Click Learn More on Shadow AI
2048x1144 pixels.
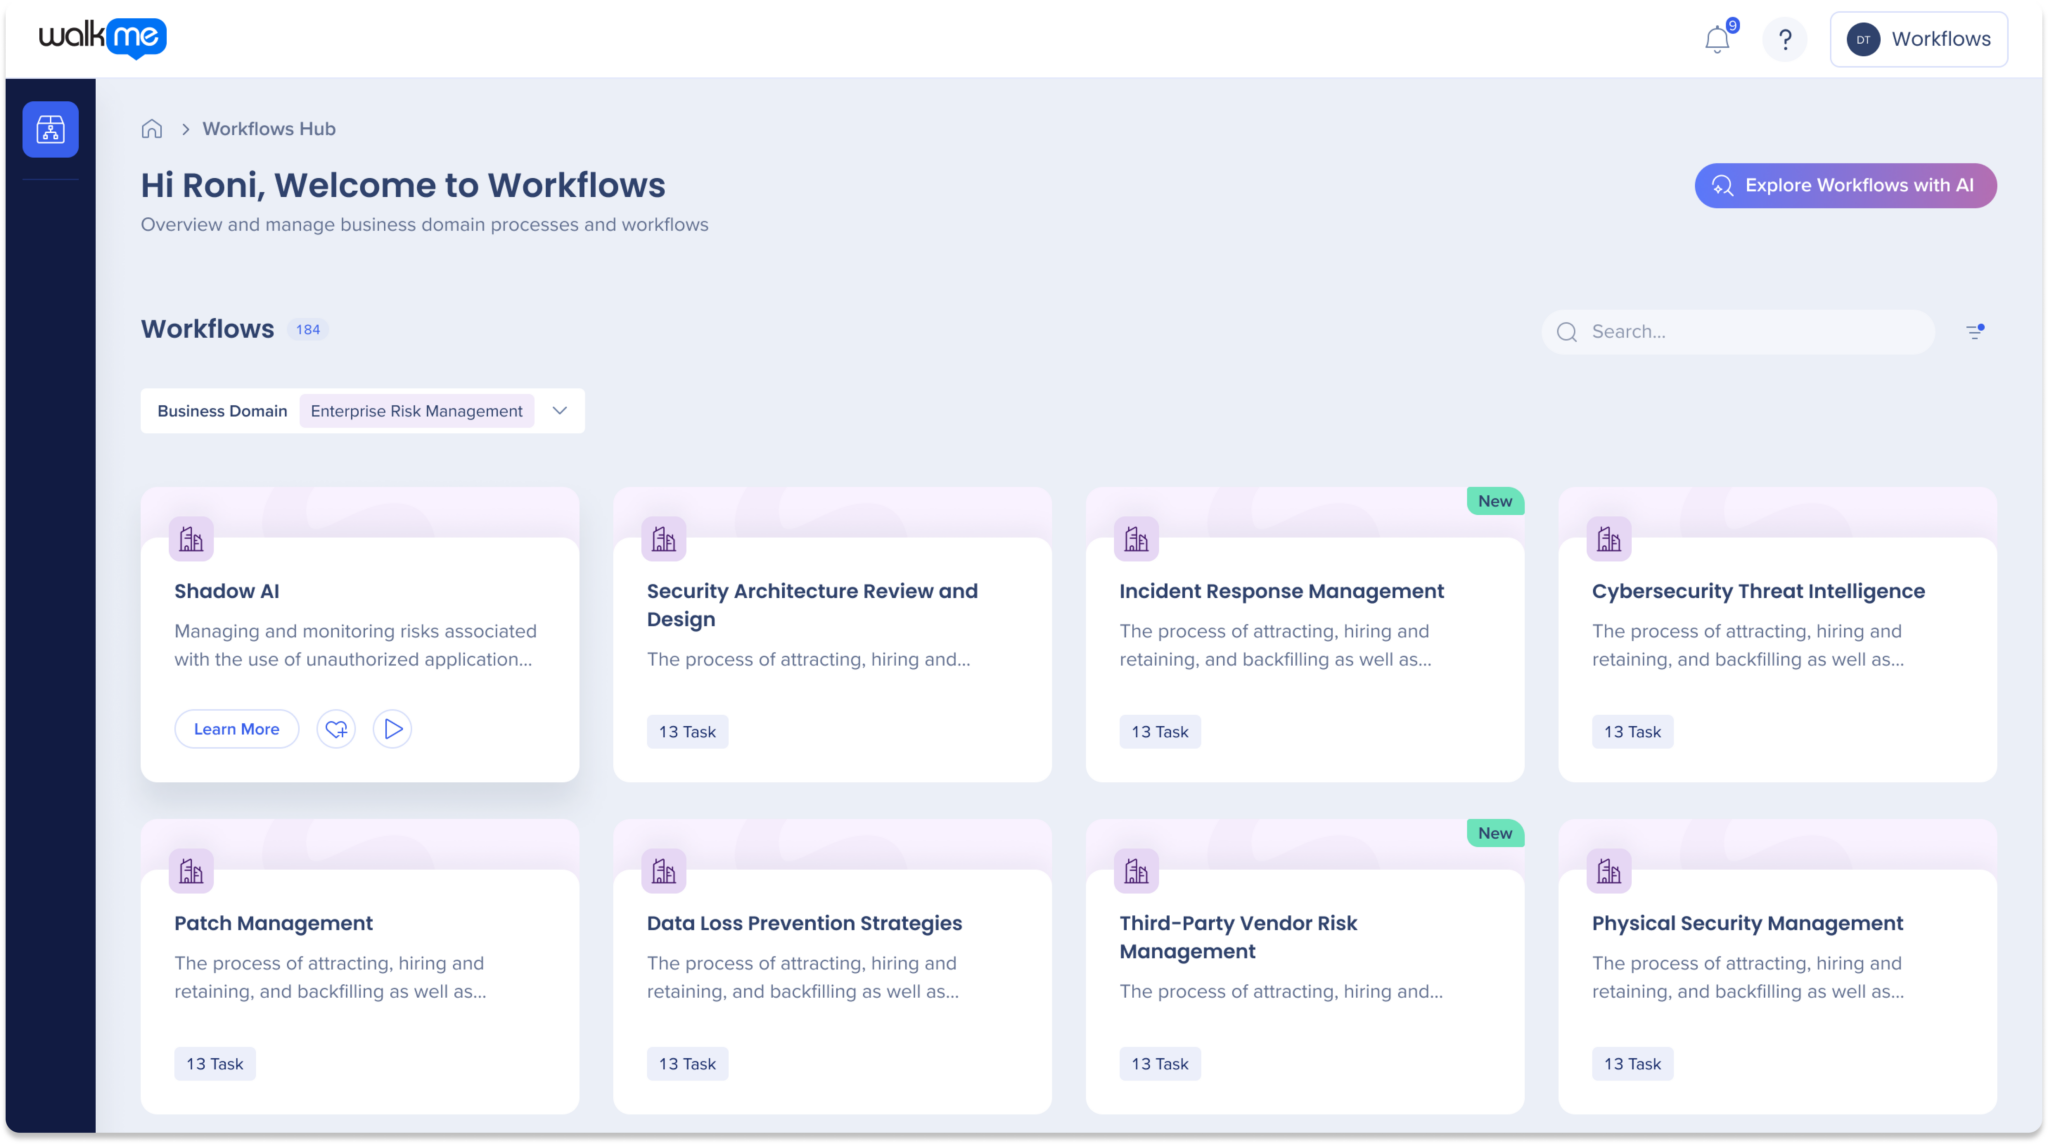coord(236,729)
